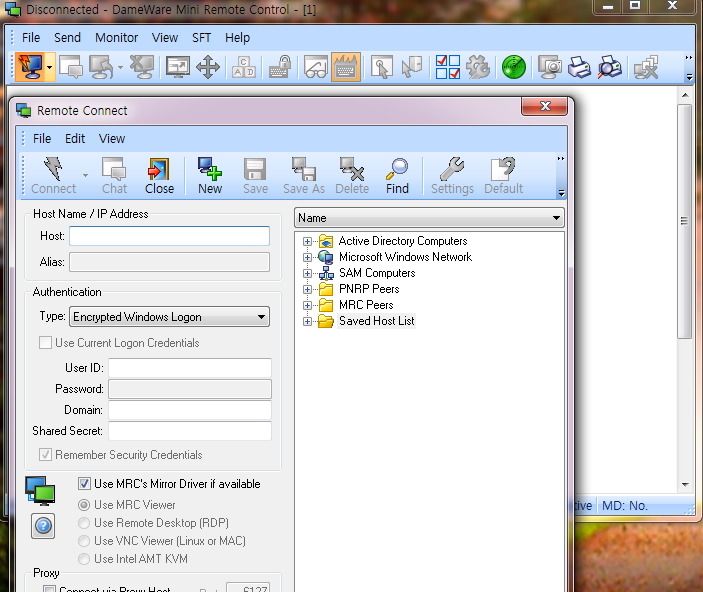Toggle the eyeglasses view-only icon

tap(316, 67)
